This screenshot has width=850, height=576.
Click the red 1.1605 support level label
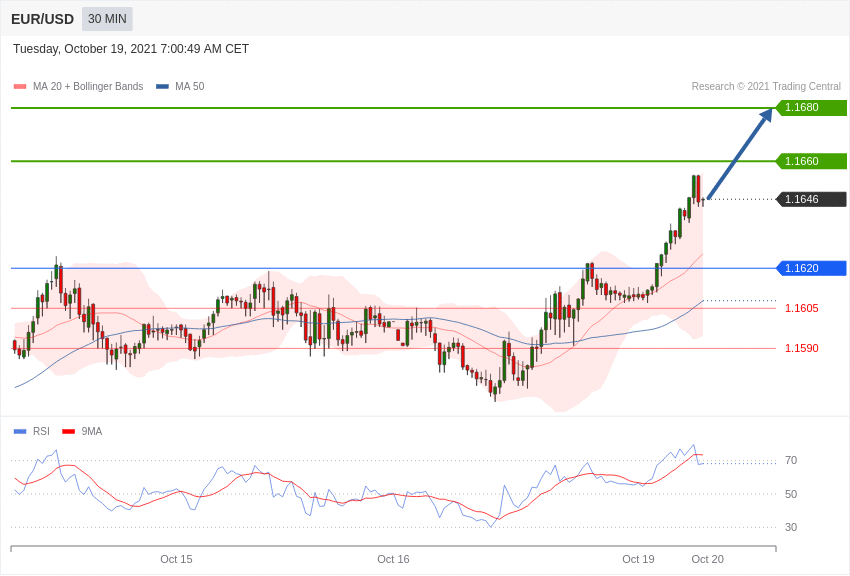tap(802, 308)
